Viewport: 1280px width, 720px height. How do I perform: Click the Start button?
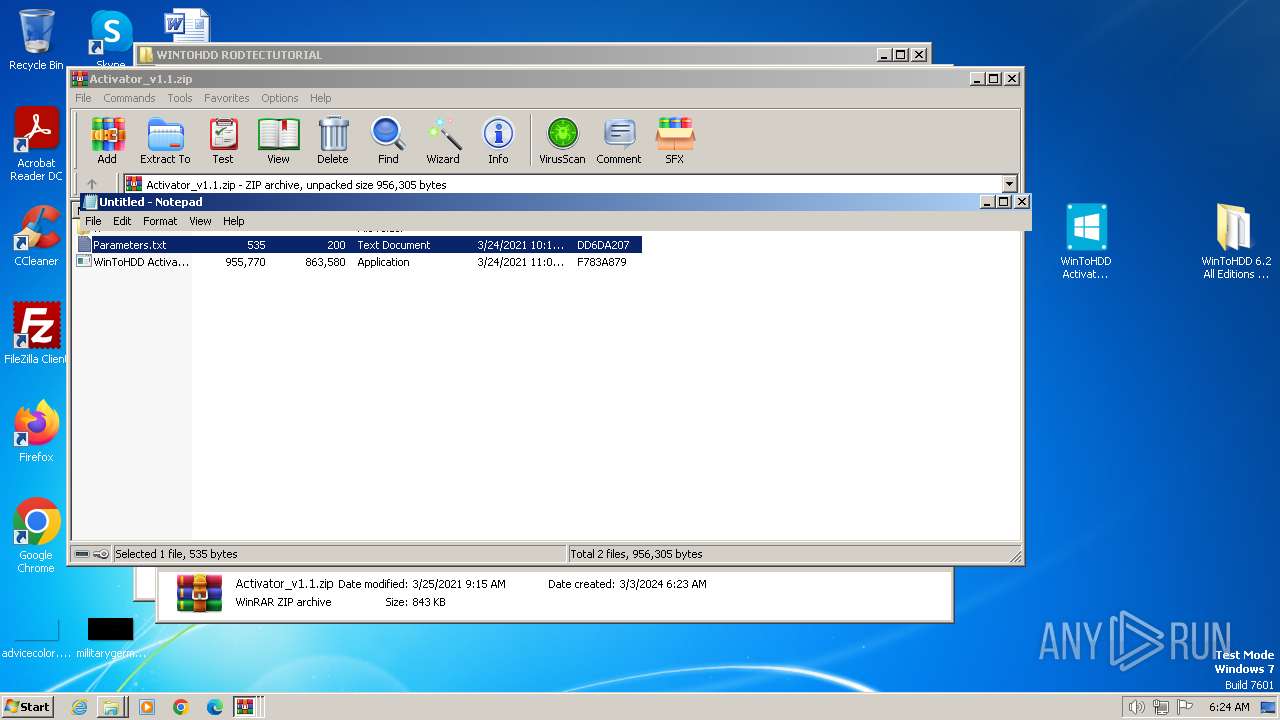click(x=28, y=706)
